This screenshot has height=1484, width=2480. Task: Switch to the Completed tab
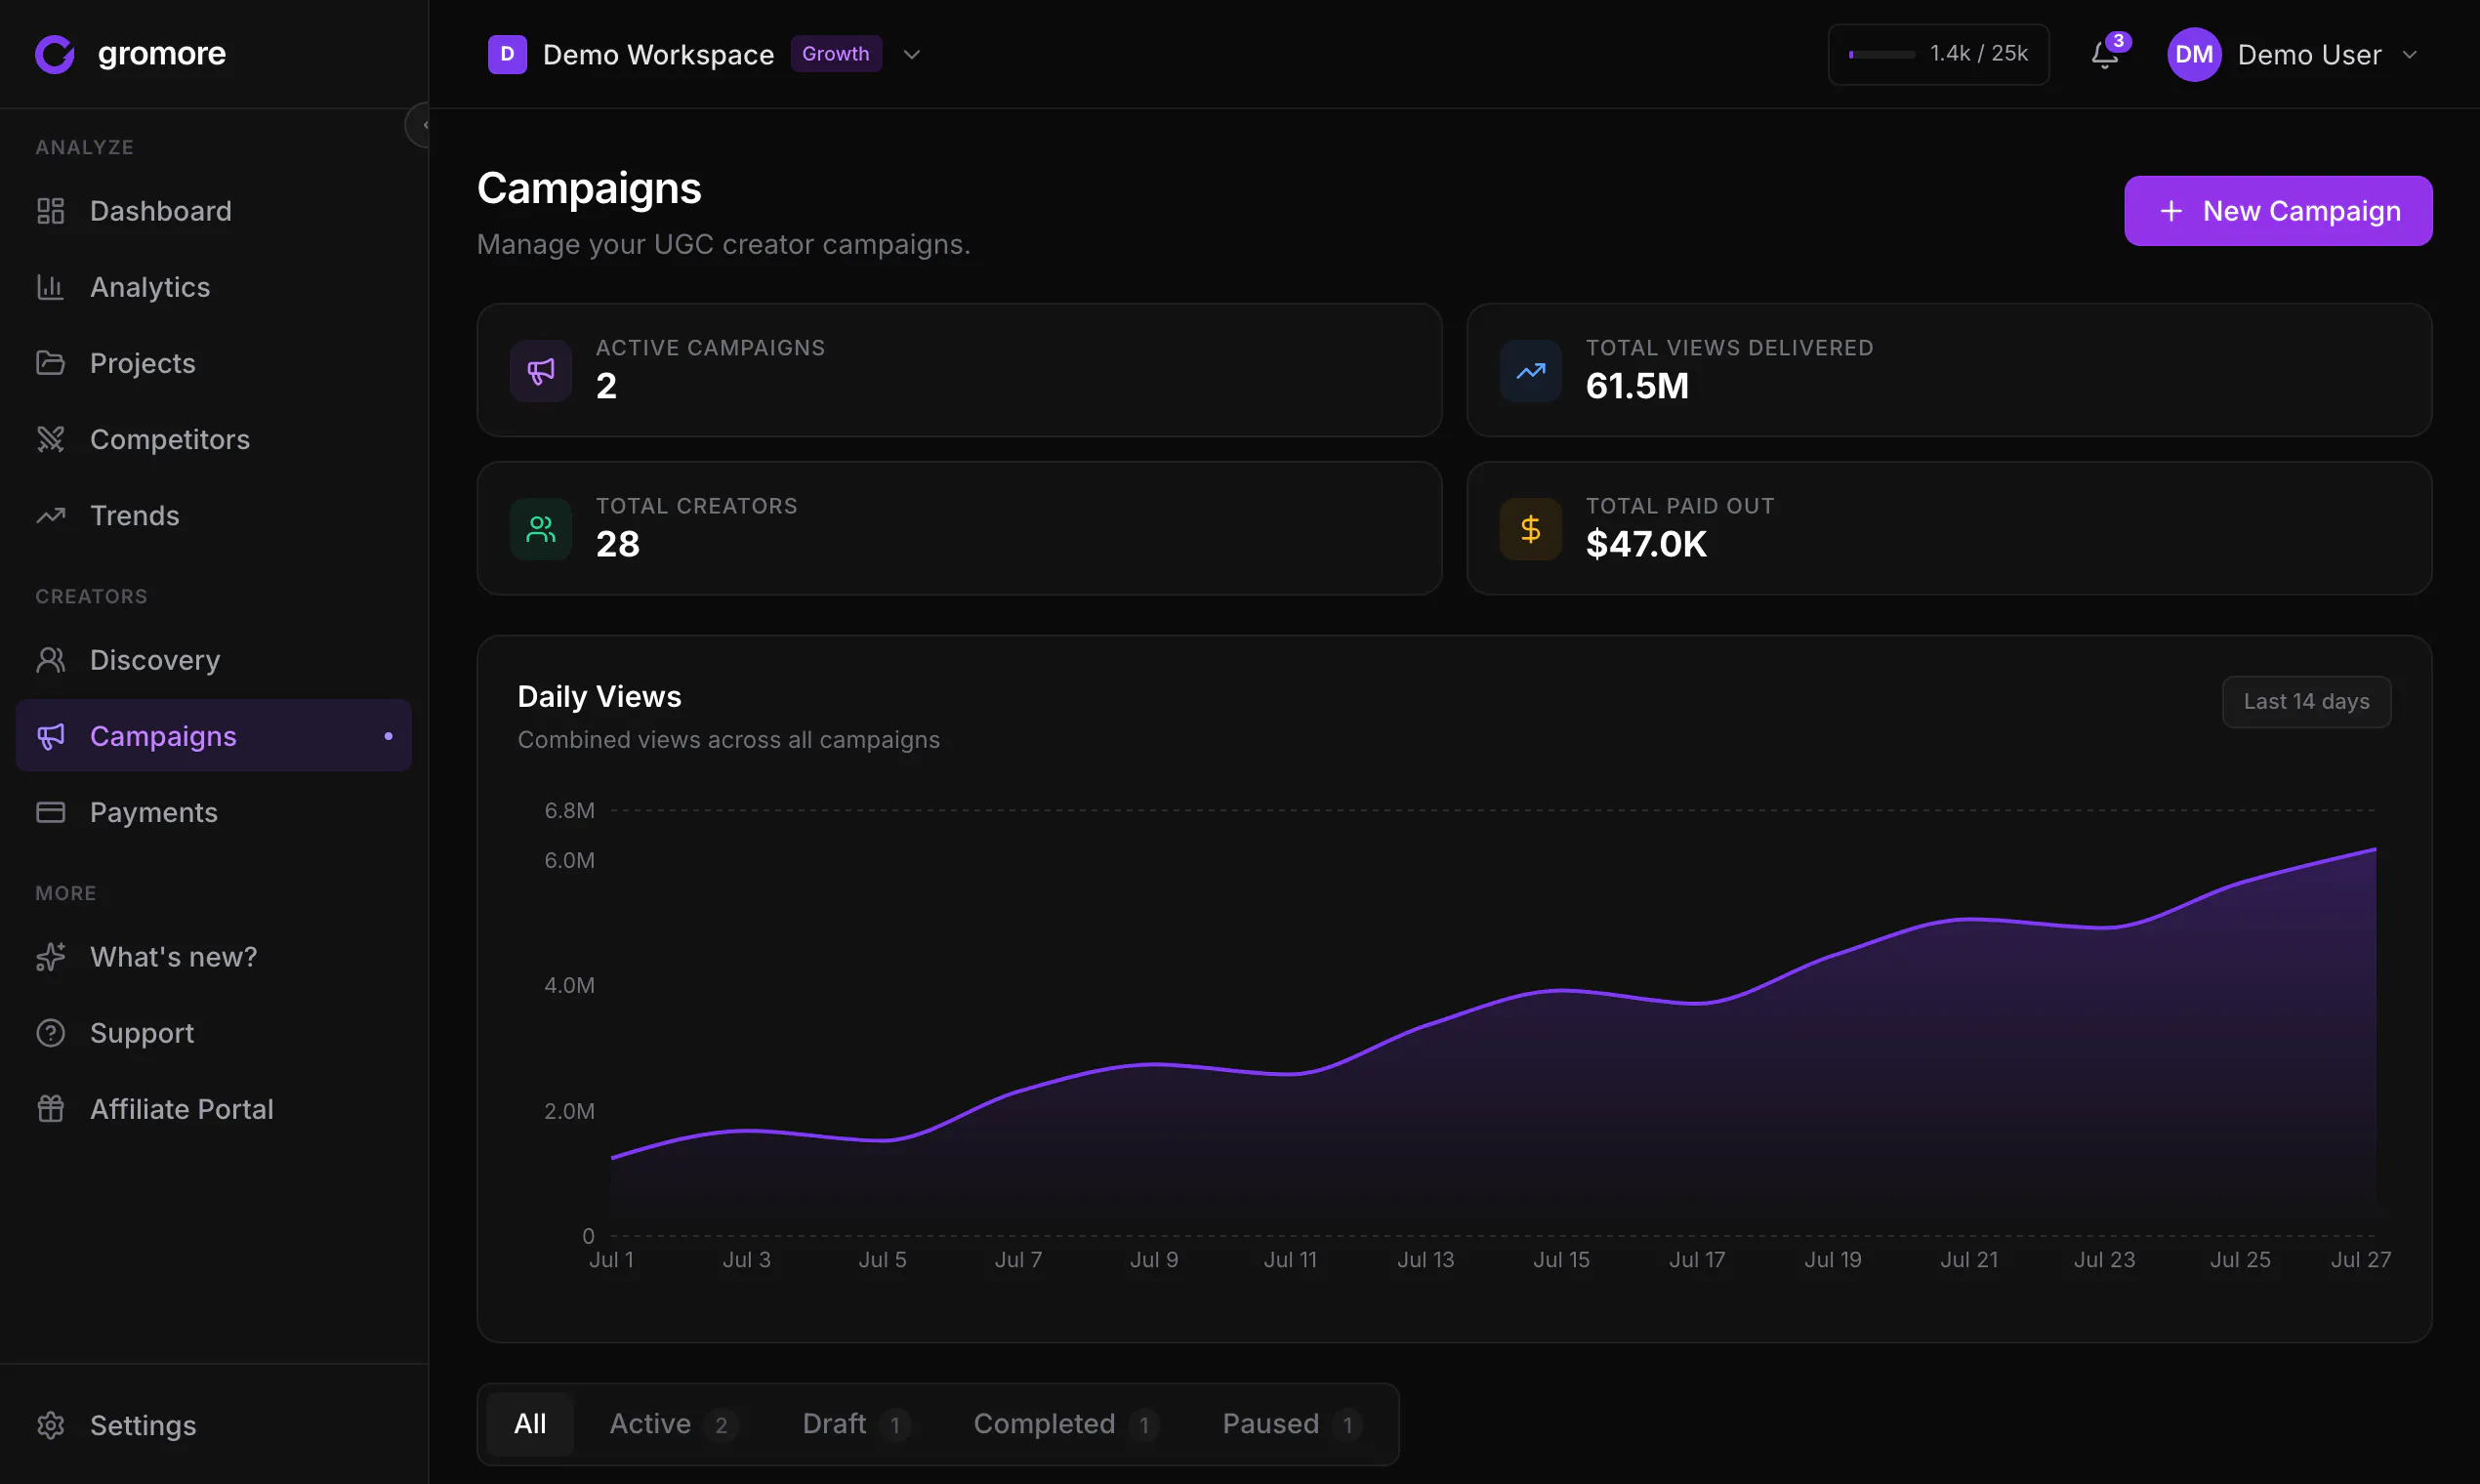pyautogui.click(x=1066, y=1424)
